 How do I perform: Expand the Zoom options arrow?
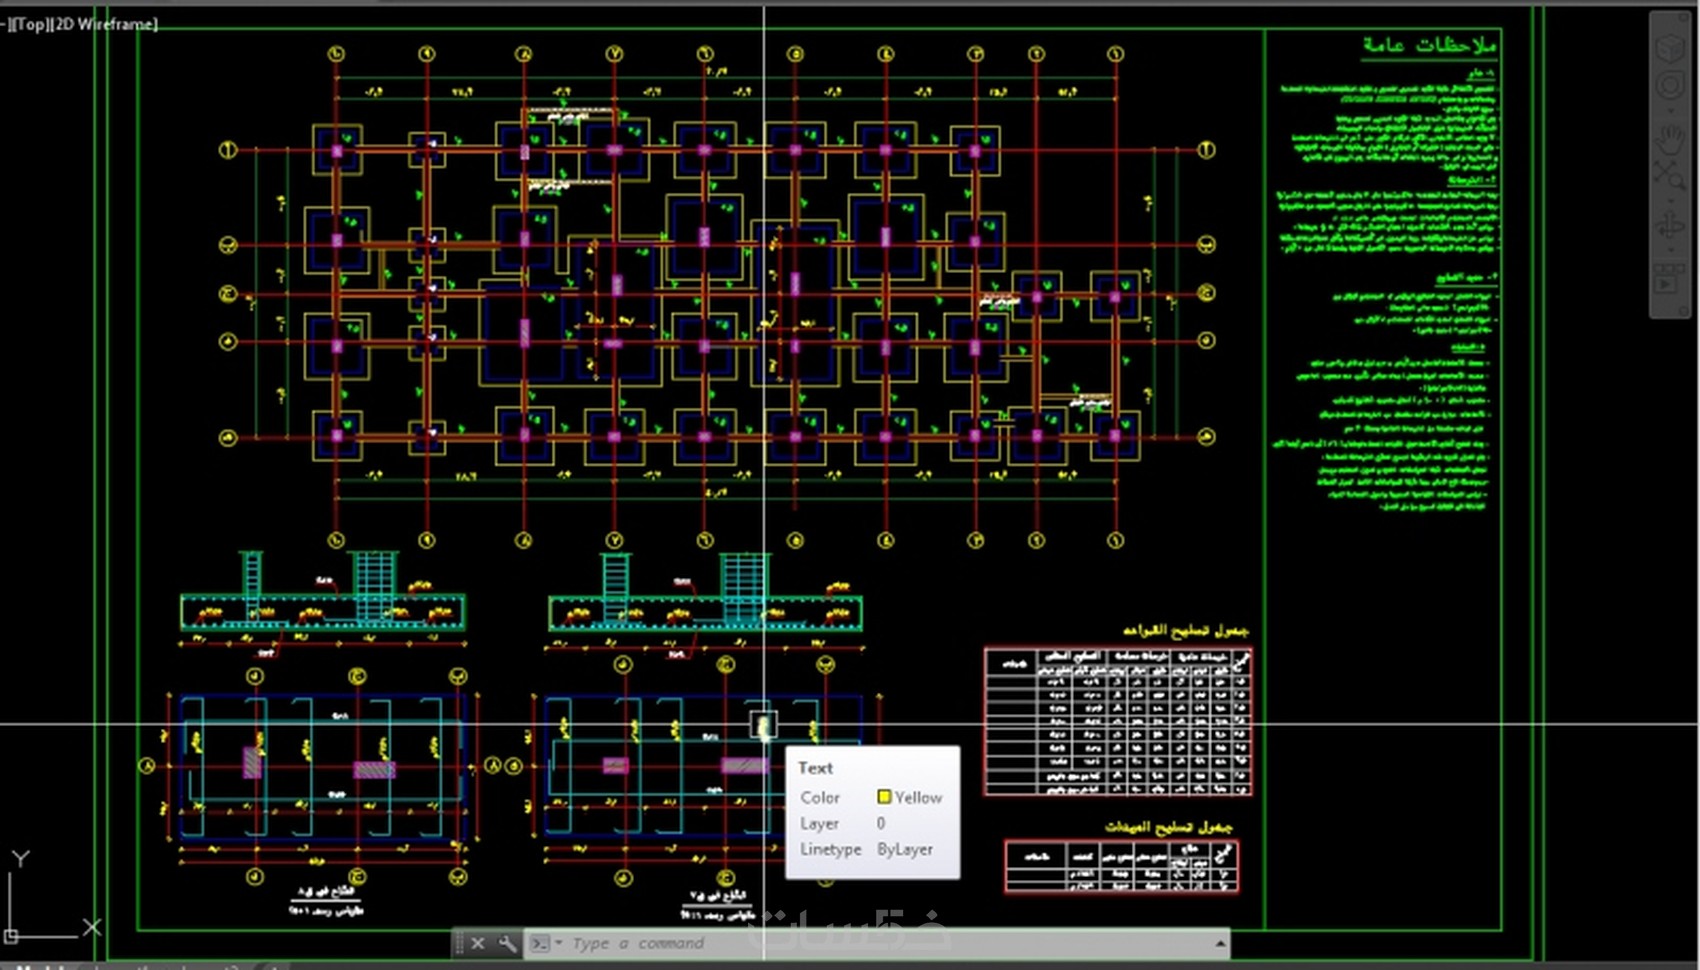(1671, 201)
